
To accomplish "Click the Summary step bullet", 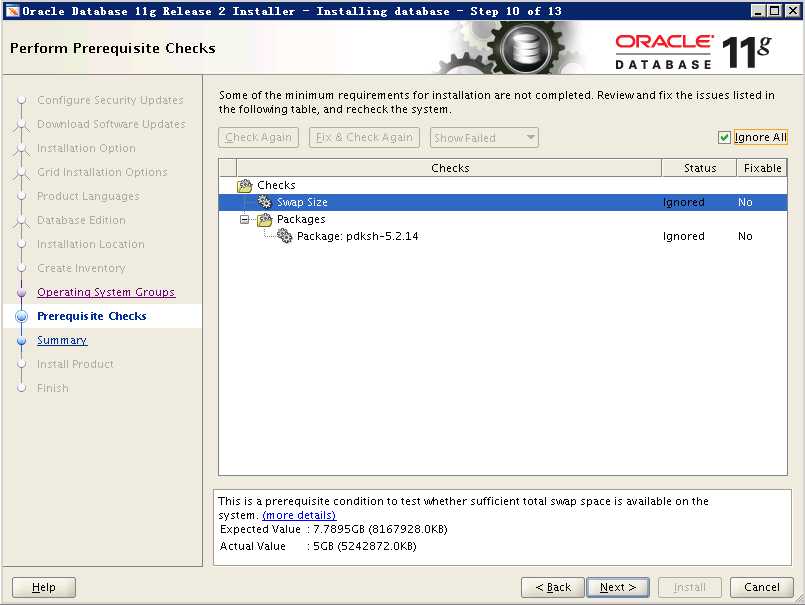I will click(x=22, y=341).
